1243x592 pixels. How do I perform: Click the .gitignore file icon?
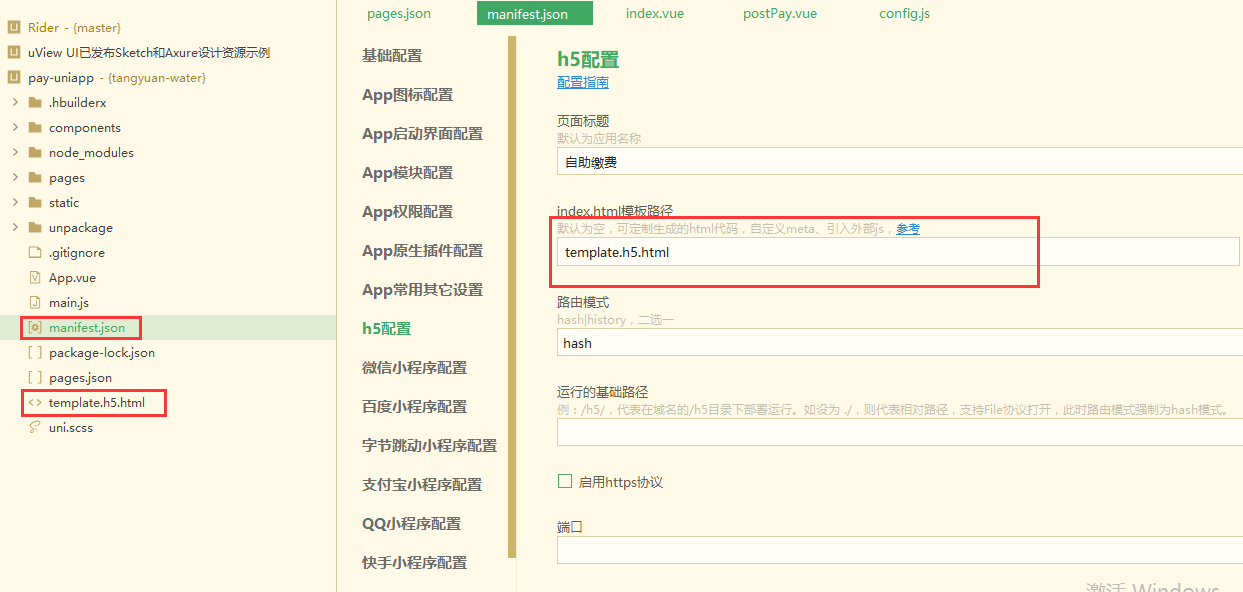35,253
